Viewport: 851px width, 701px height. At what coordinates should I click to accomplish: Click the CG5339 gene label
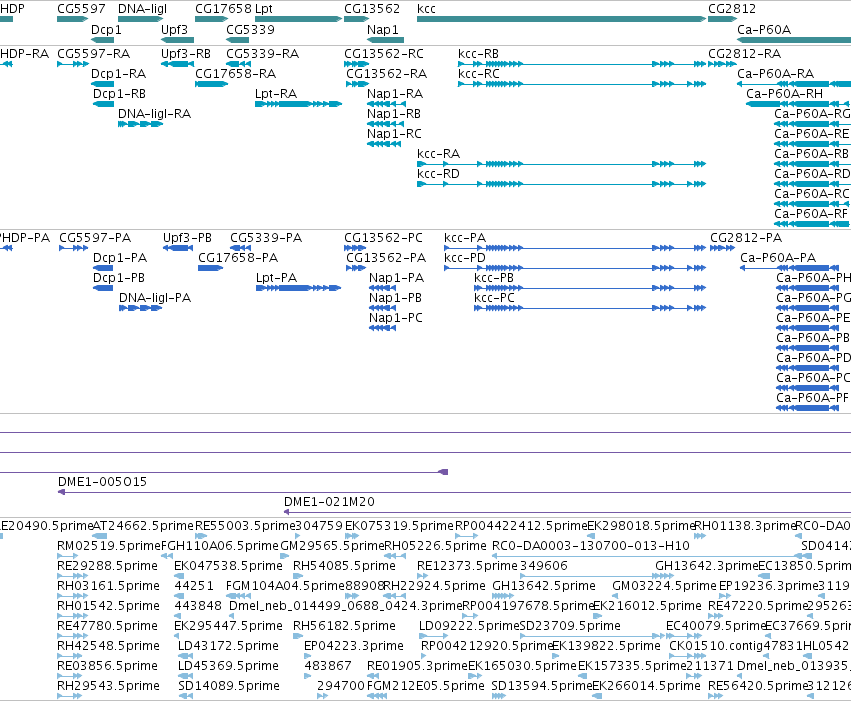click(250, 30)
